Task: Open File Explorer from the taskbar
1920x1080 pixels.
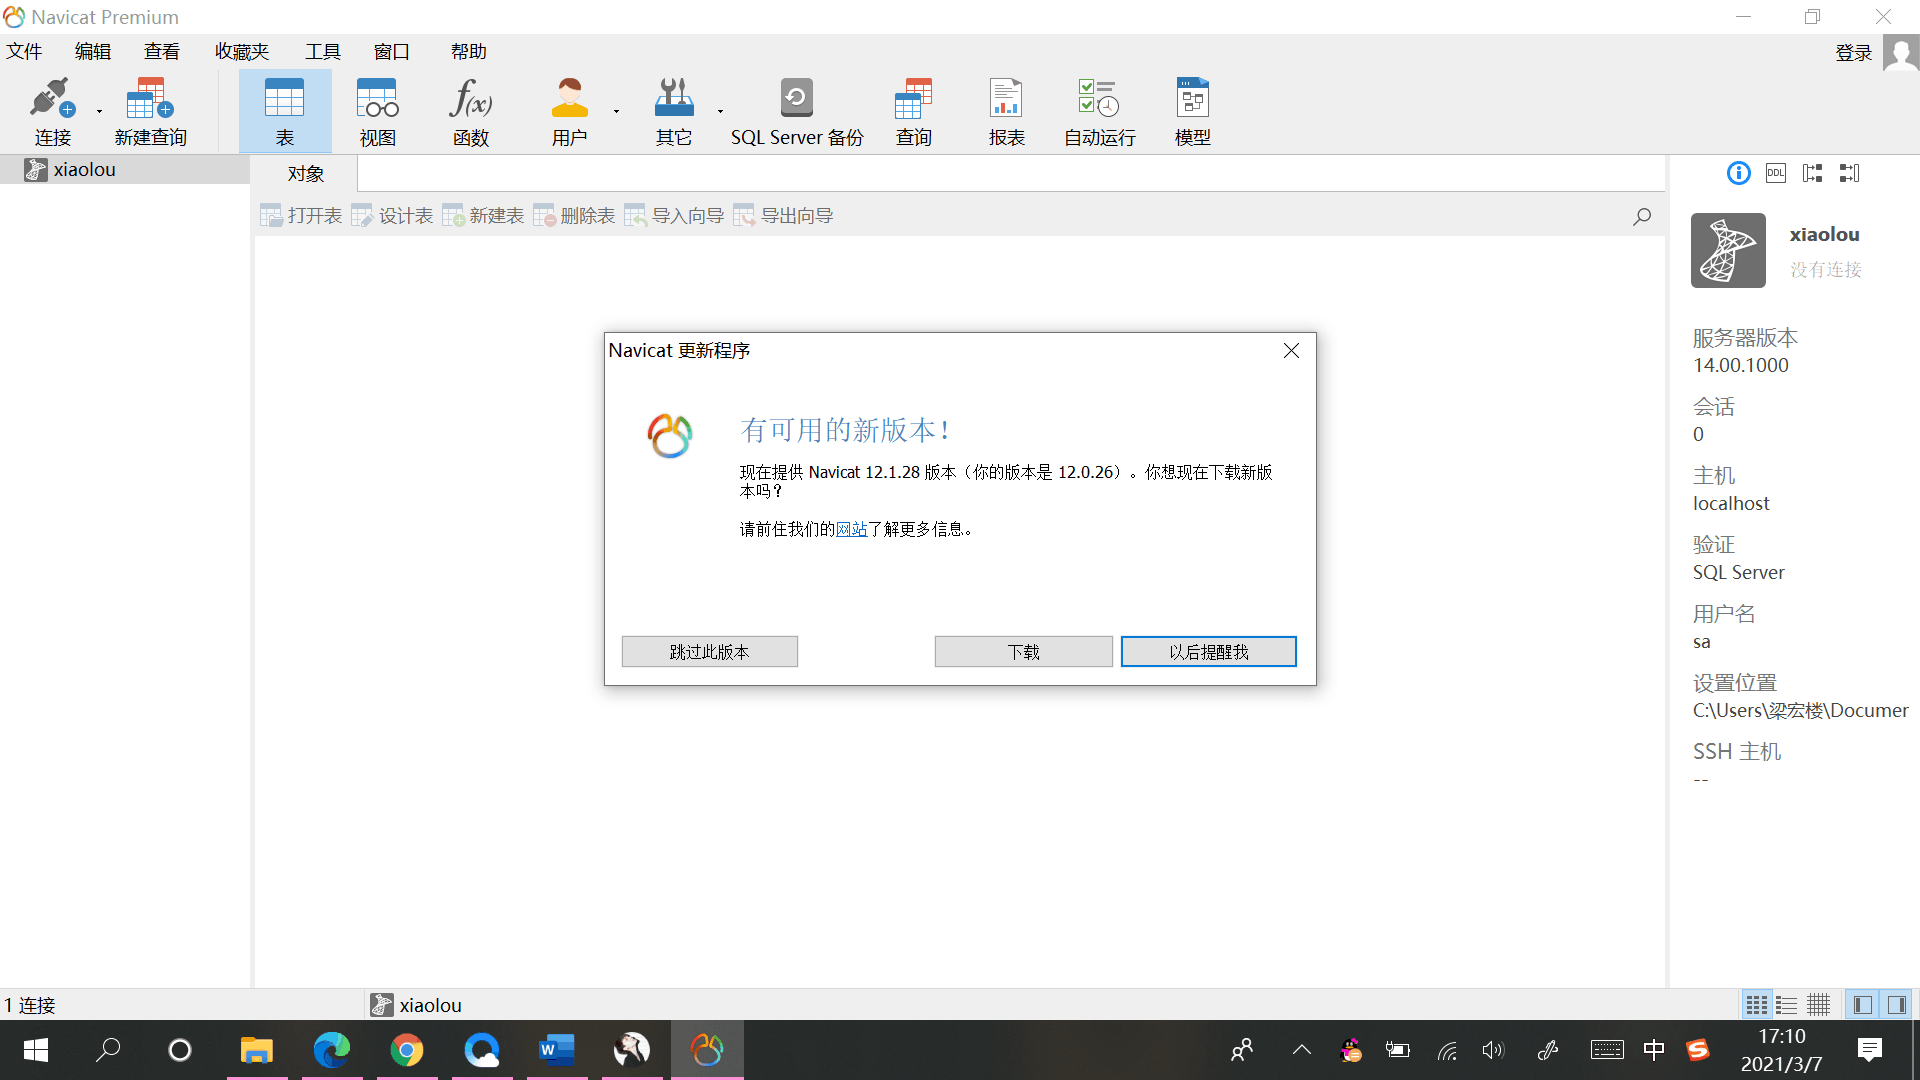Action: pyautogui.click(x=256, y=1050)
